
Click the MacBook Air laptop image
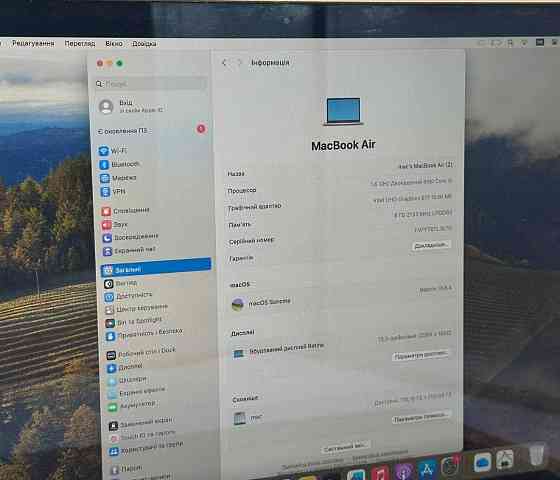click(343, 111)
